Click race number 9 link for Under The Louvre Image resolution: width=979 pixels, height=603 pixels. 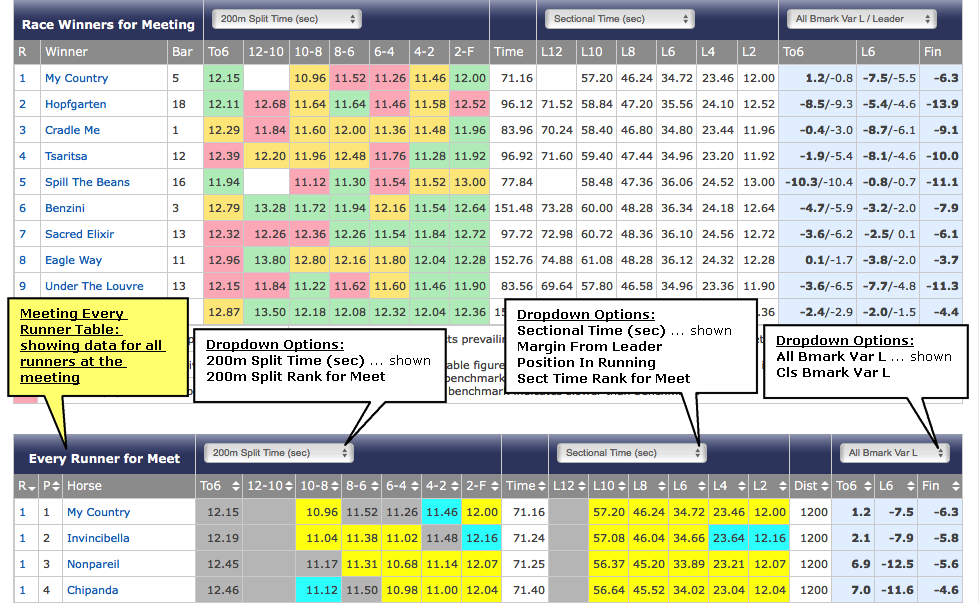22,286
